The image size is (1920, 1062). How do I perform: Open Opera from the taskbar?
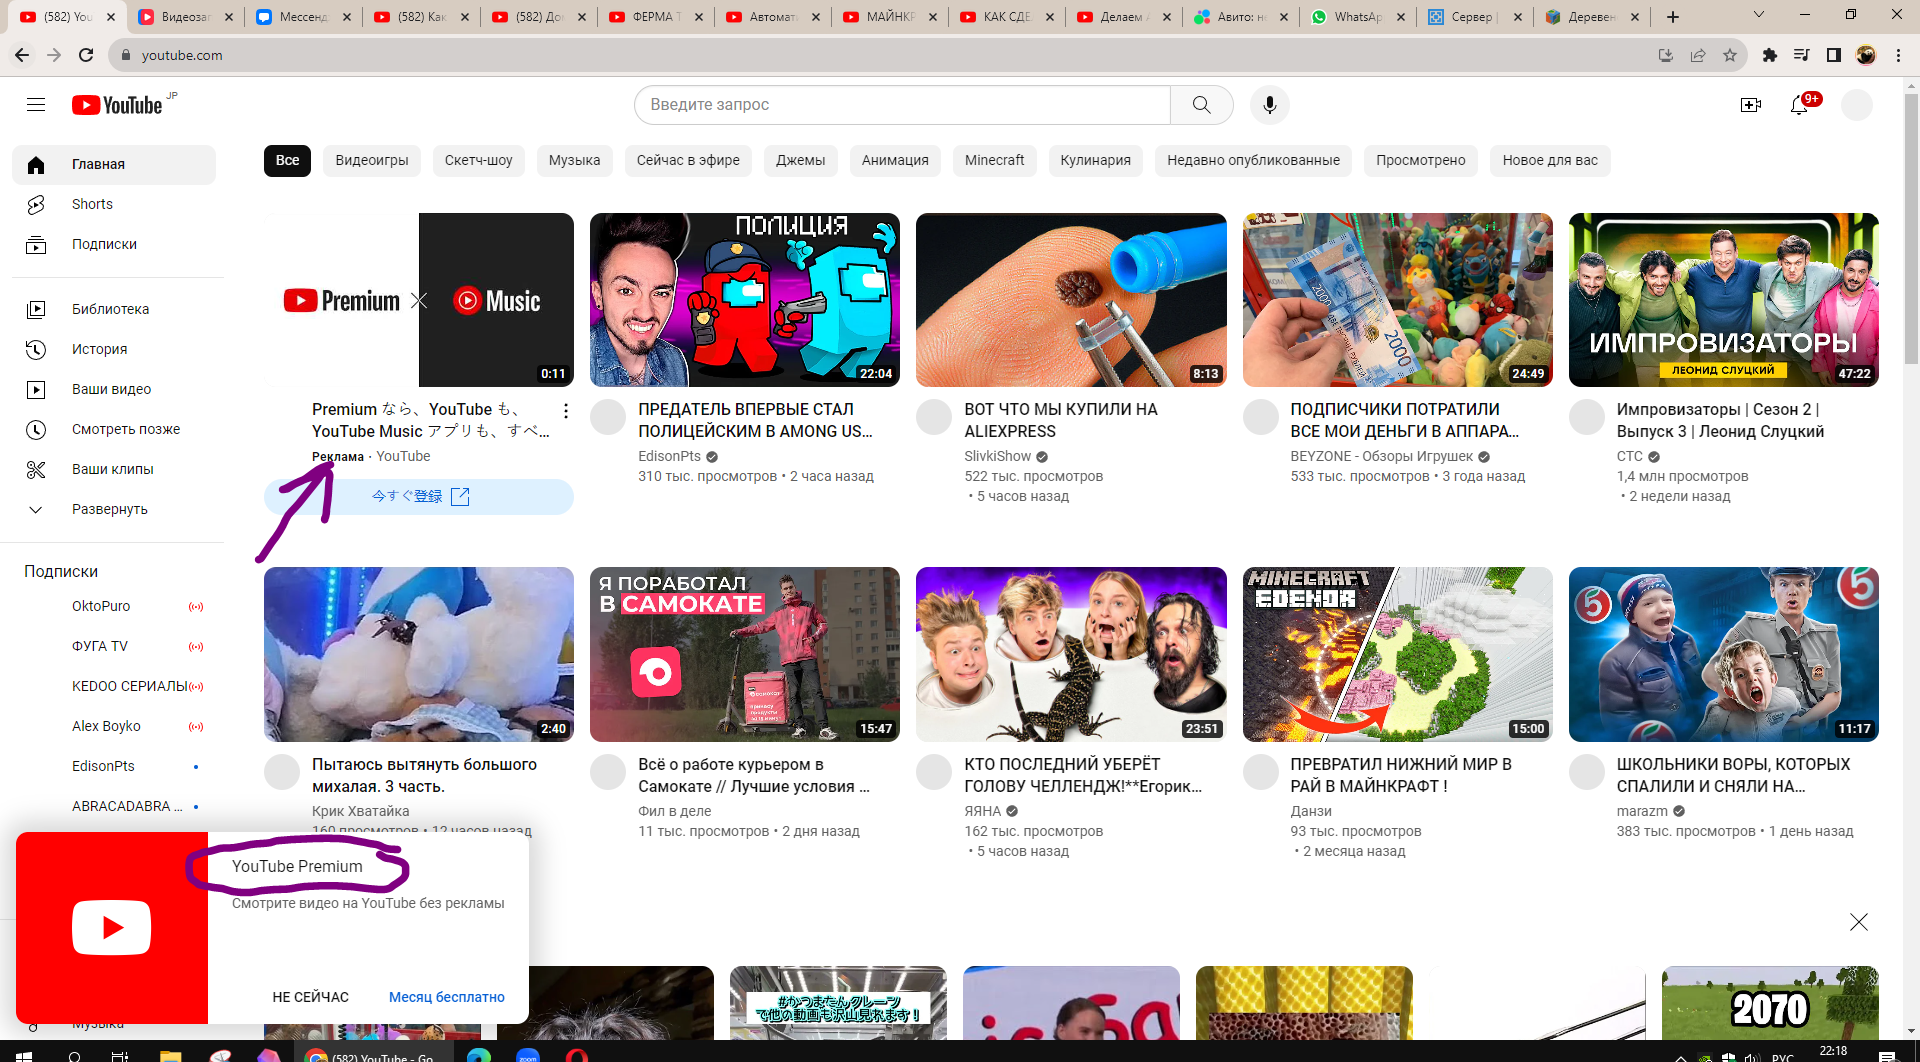pos(576,1055)
